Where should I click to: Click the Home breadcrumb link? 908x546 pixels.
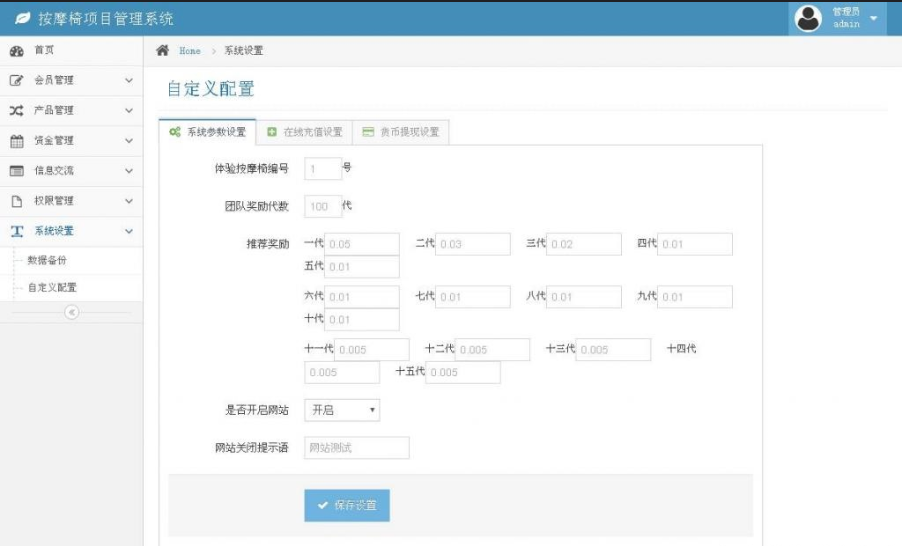pos(190,51)
